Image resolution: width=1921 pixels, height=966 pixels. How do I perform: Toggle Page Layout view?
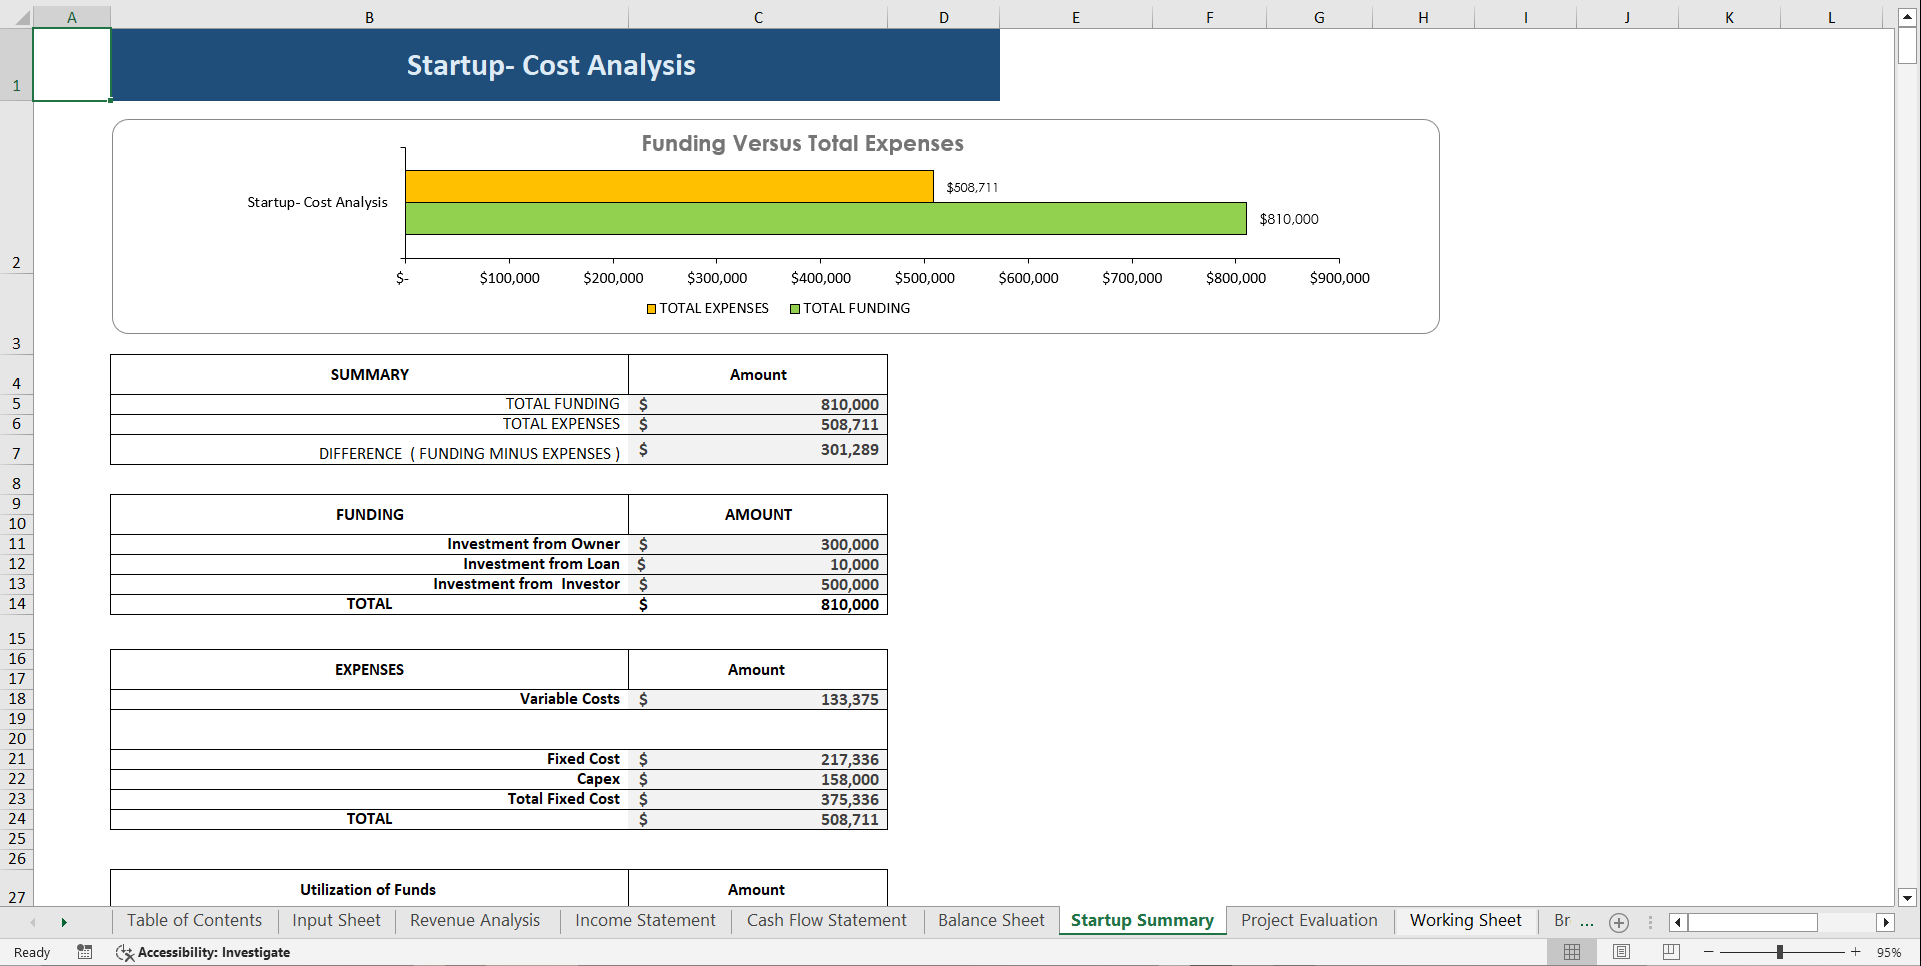(1621, 952)
